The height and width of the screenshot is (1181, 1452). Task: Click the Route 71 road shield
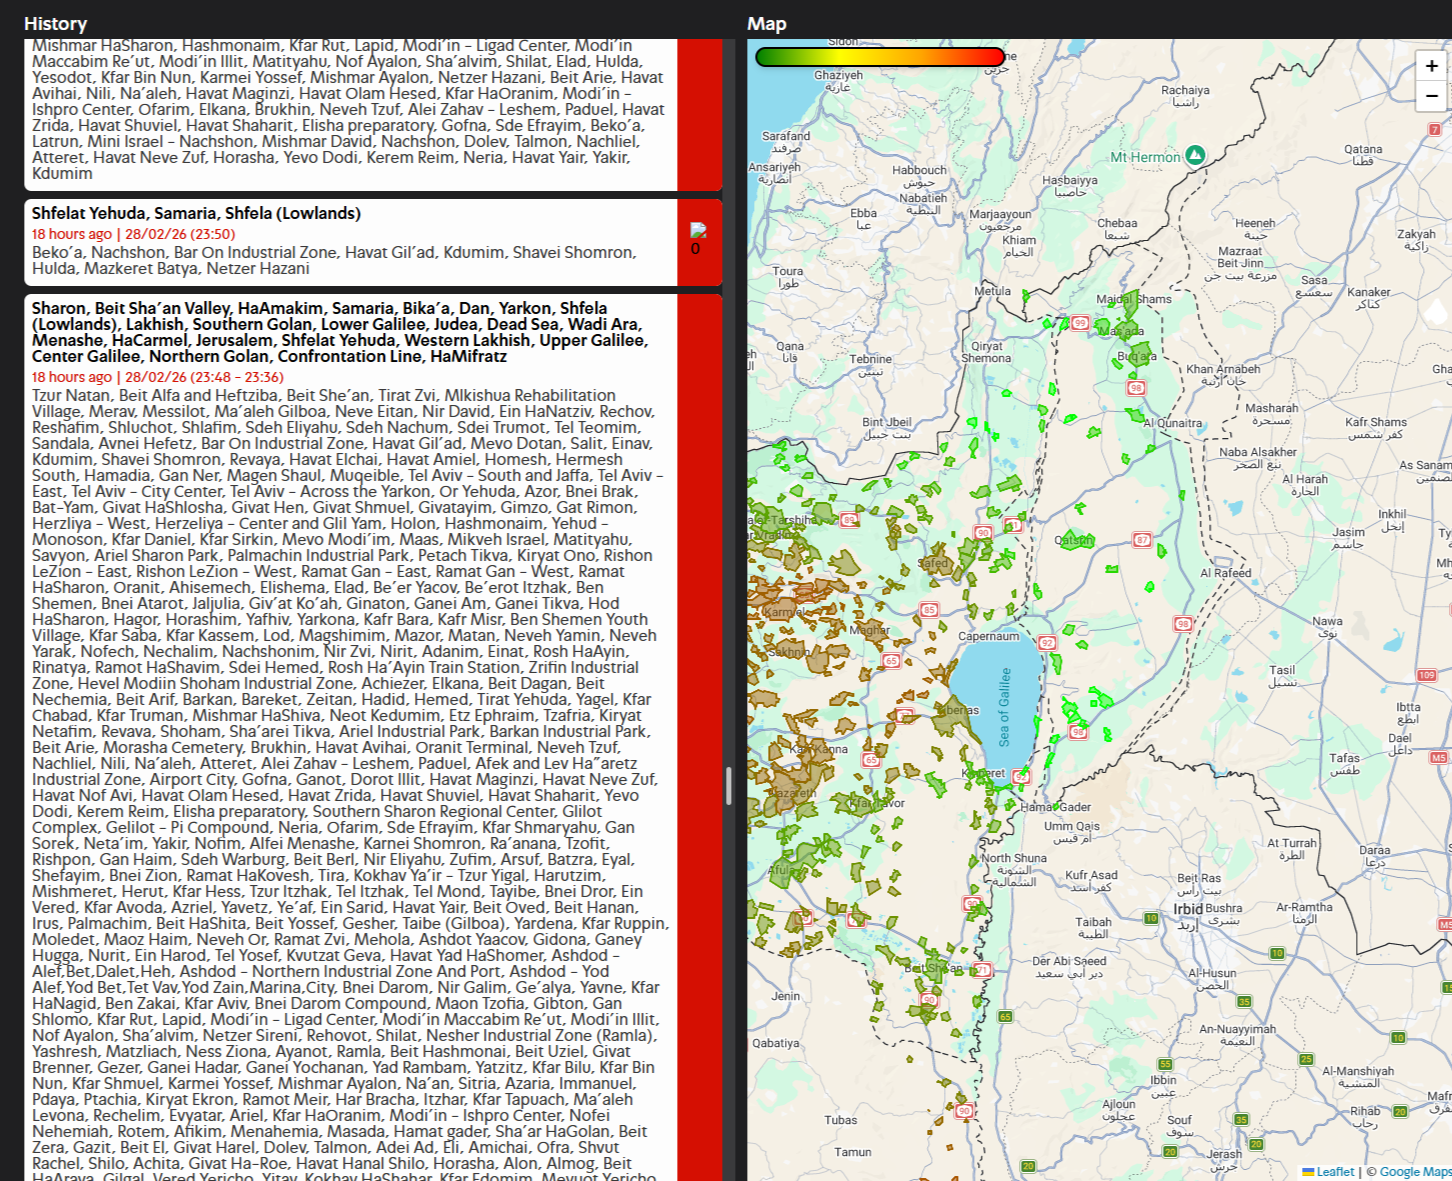point(982,970)
